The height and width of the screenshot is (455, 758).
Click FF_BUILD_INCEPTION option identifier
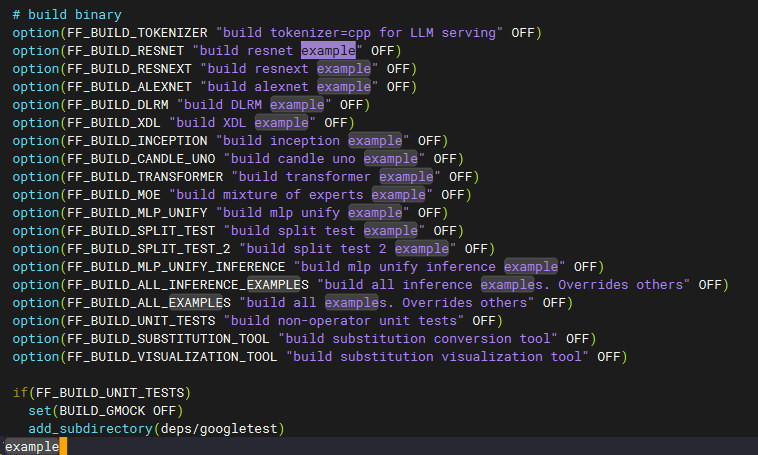[137, 141]
